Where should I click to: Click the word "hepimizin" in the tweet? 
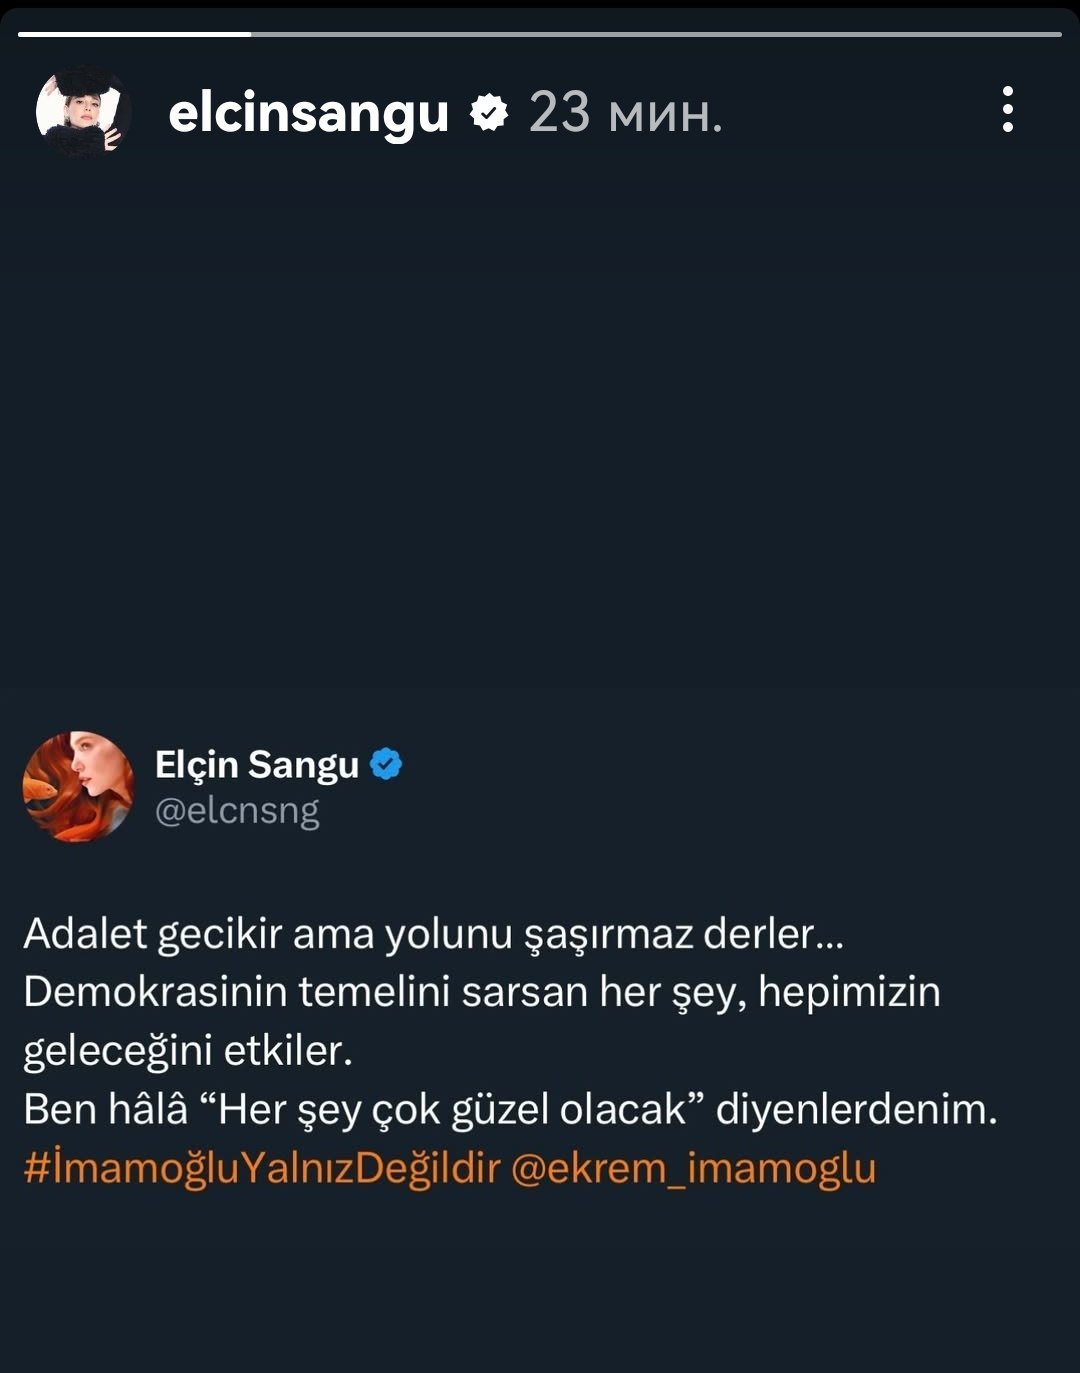pos(849,992)
